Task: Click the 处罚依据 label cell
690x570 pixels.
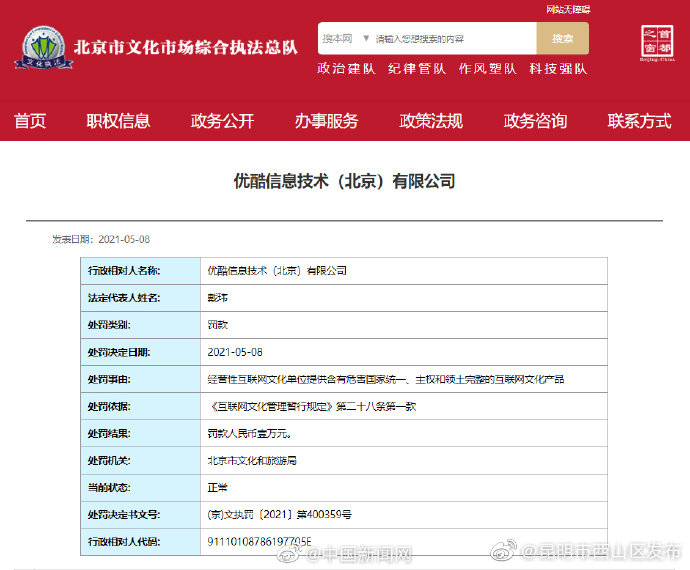Action: 141,406
